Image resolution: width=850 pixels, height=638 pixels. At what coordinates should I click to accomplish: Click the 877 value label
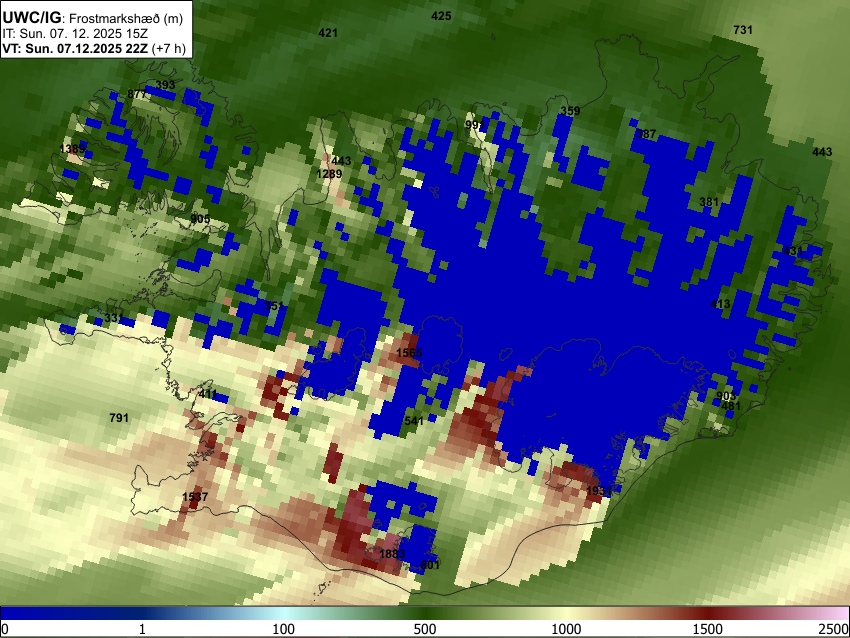(x=137, y=94)
